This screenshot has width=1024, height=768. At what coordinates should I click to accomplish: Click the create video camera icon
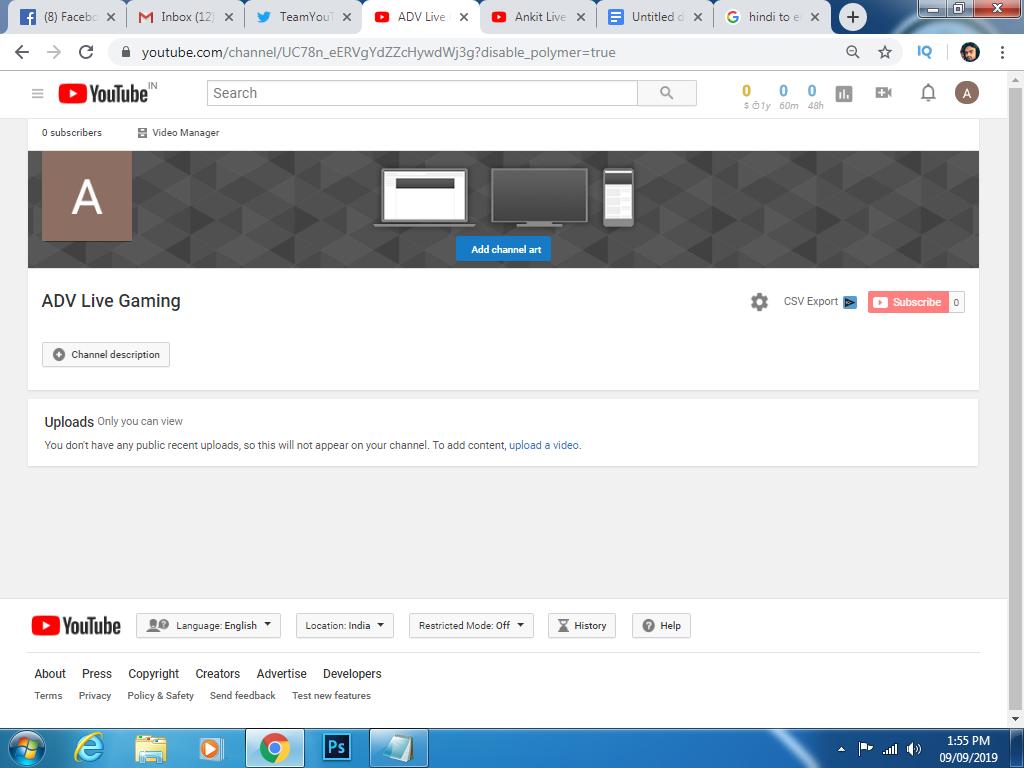click(x=883, y=93)
